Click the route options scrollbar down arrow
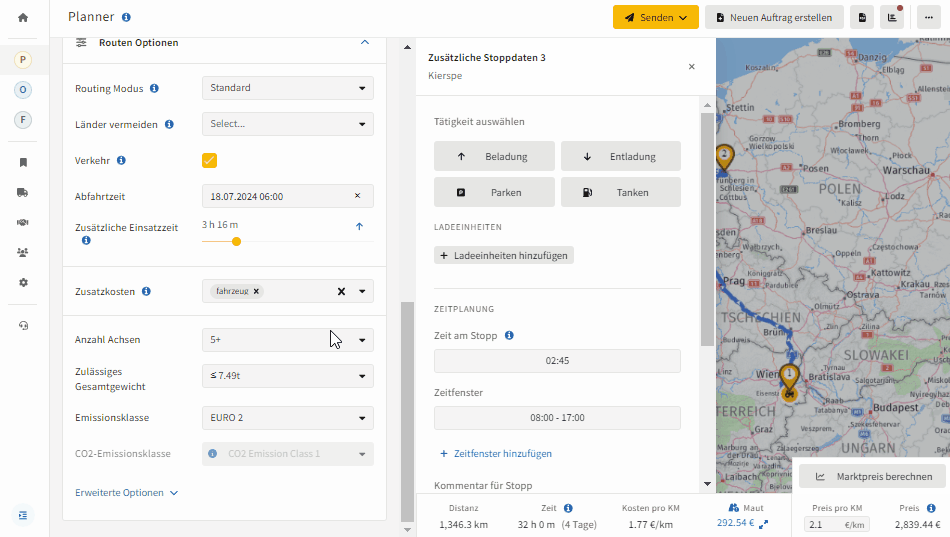The height and width of the screenshot is (537, 950). click(x=407, y=530)
